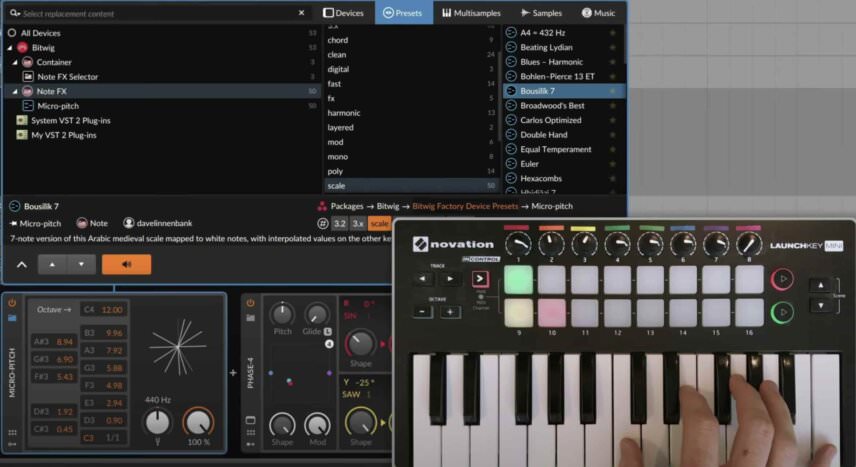856x467 pixels.
Task: Collapse the preset info pane chevron
Action: 22,265
